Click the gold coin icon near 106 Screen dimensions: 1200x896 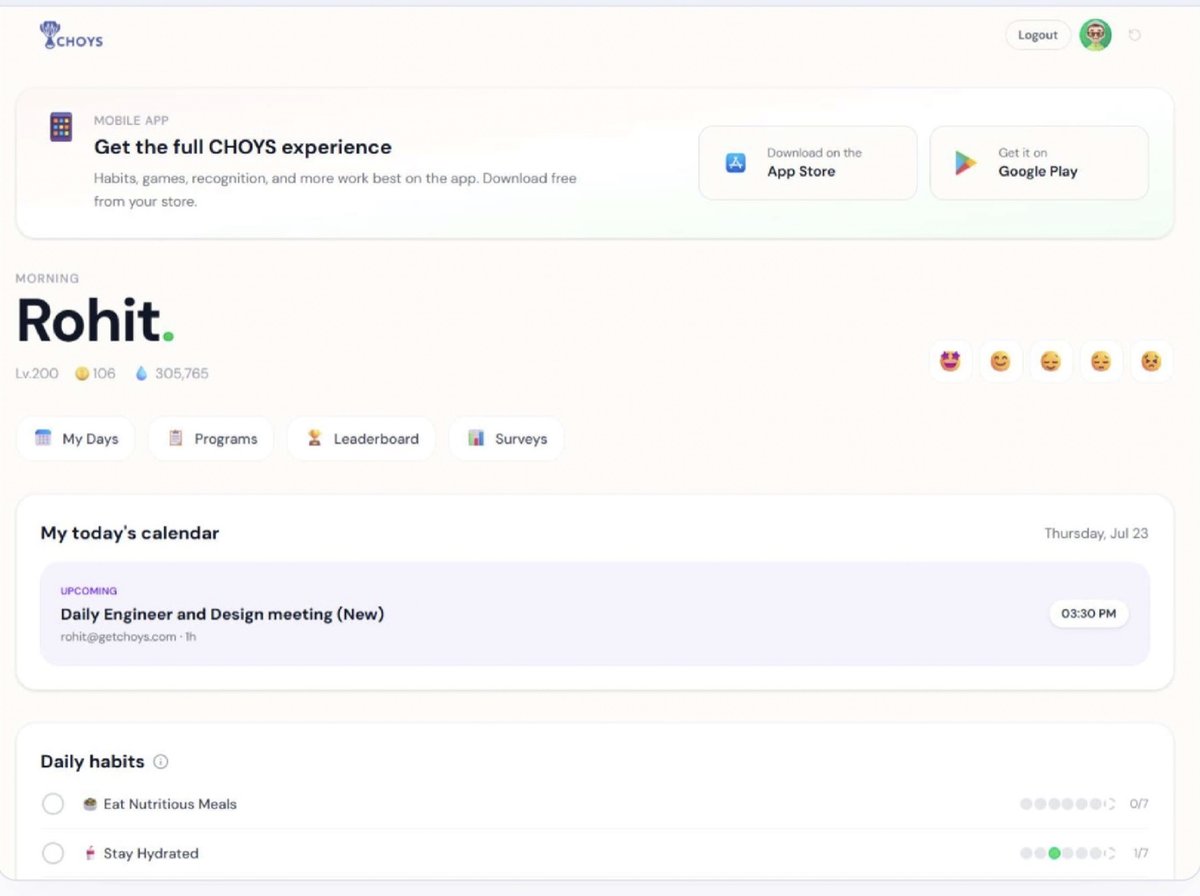pyautogui.click(x=82, y=373)
